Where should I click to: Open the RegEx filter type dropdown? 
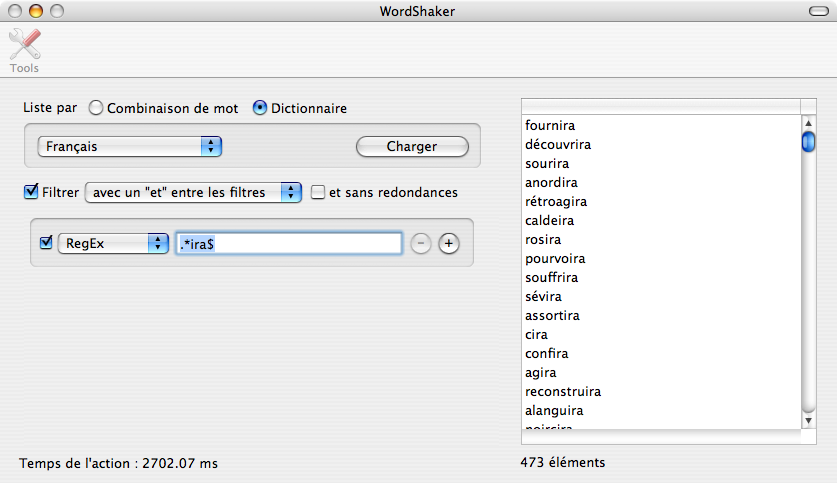pyautogui.click(x=113, y=243)
